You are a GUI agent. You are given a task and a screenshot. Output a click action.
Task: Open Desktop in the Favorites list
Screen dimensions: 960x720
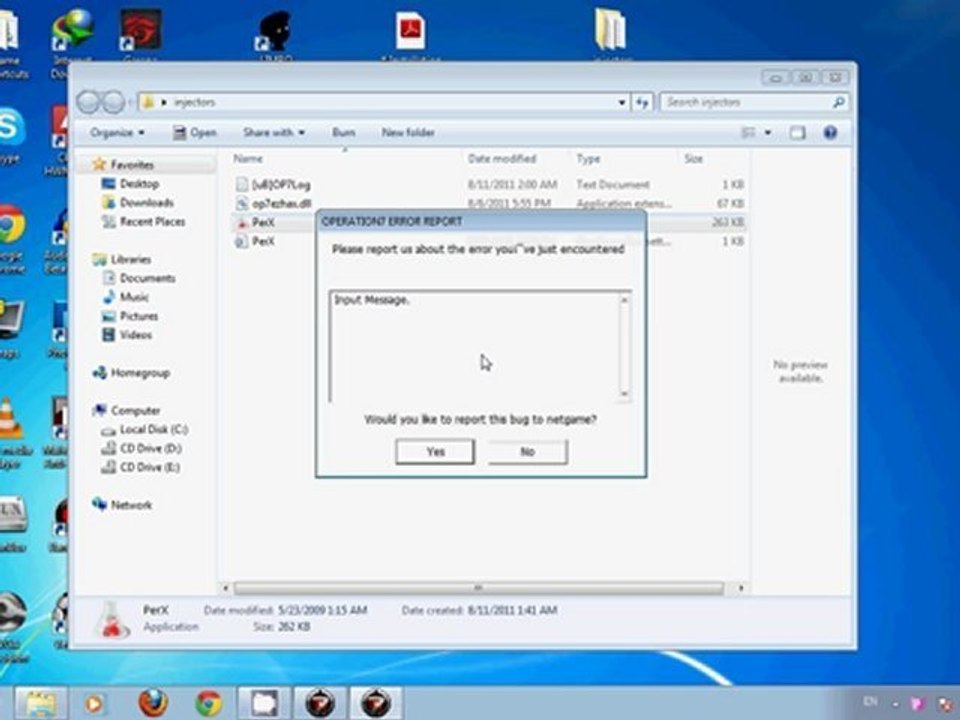coord(139,184)
